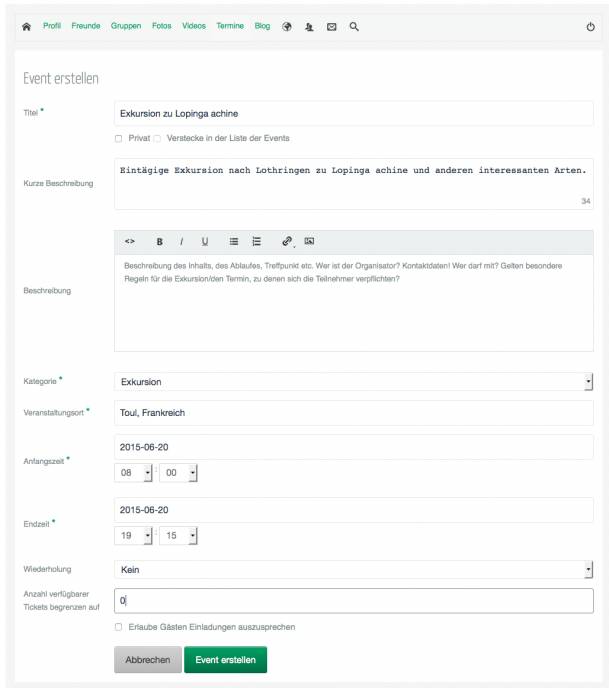609x688 pixels.
Task: Check 'Erlaube Gästen Einladungen auszusprechen'
Action: [x=118, y=627]
